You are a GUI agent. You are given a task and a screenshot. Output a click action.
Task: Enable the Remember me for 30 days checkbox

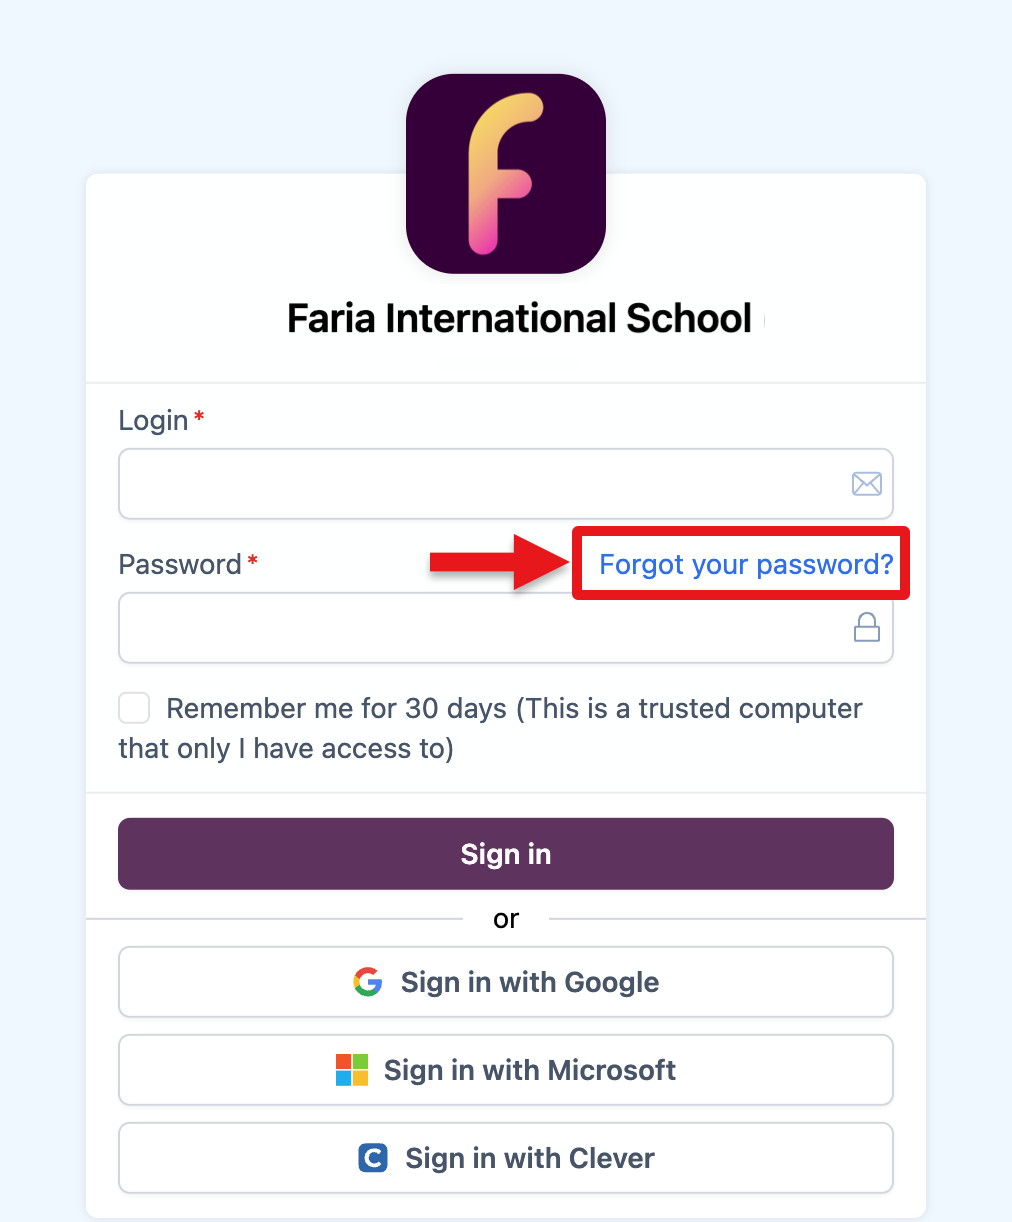[134, 708]
